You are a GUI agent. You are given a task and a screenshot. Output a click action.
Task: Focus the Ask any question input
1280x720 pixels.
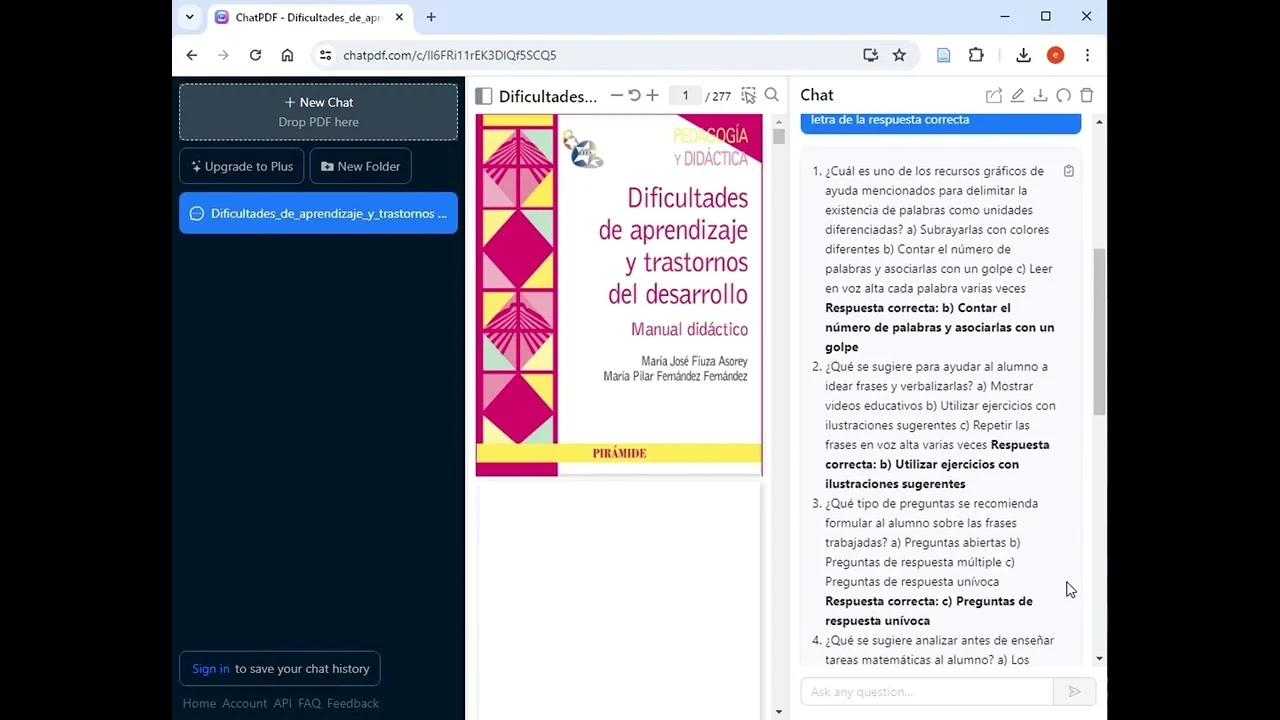point(926,692)
